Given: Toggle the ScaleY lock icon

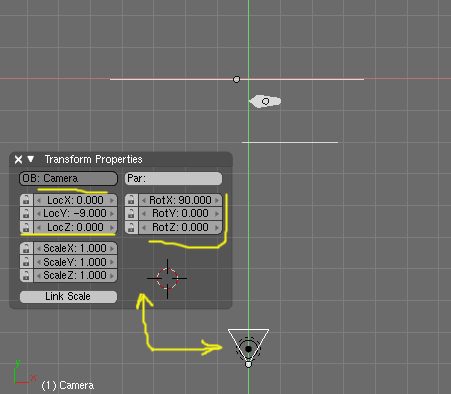Looking at the screenshot, I should pyautogui.click(x=26, y=262).
